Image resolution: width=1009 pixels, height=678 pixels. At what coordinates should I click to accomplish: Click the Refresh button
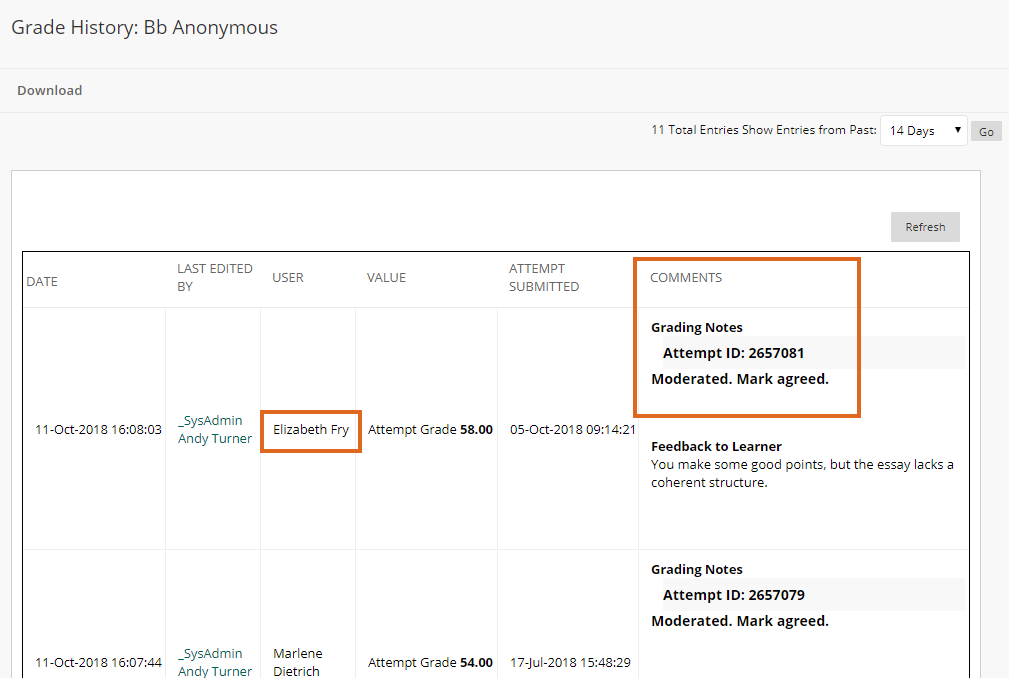point(924,227)
